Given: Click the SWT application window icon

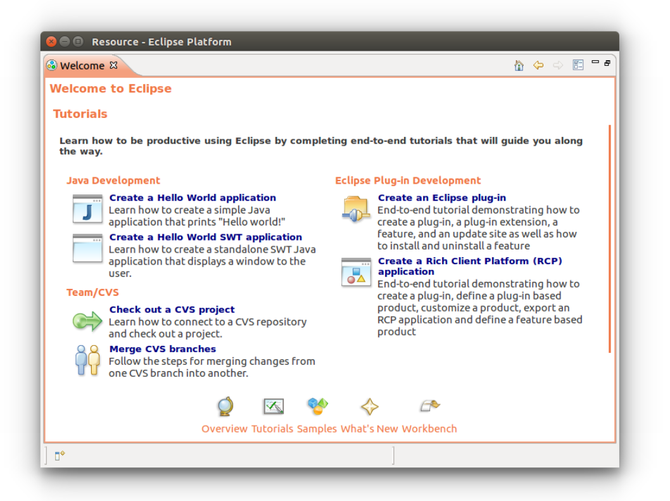Looking at the screenshot, I should (x=87, y=248).
